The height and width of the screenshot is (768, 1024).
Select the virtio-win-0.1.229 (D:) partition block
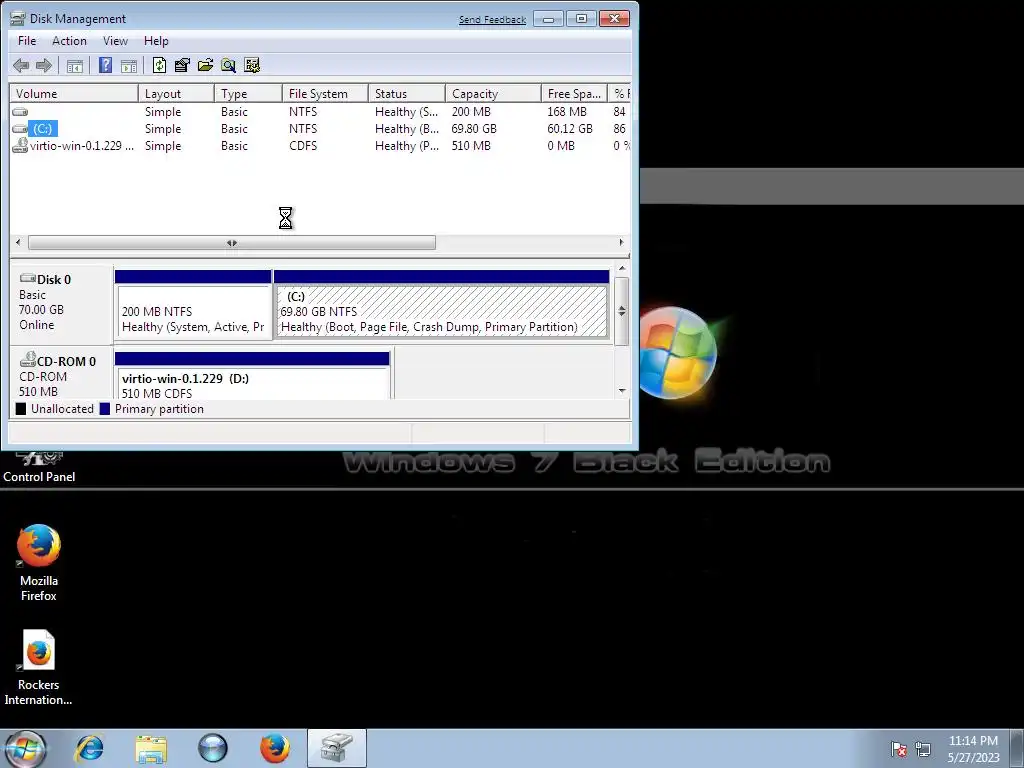point(252,376)
